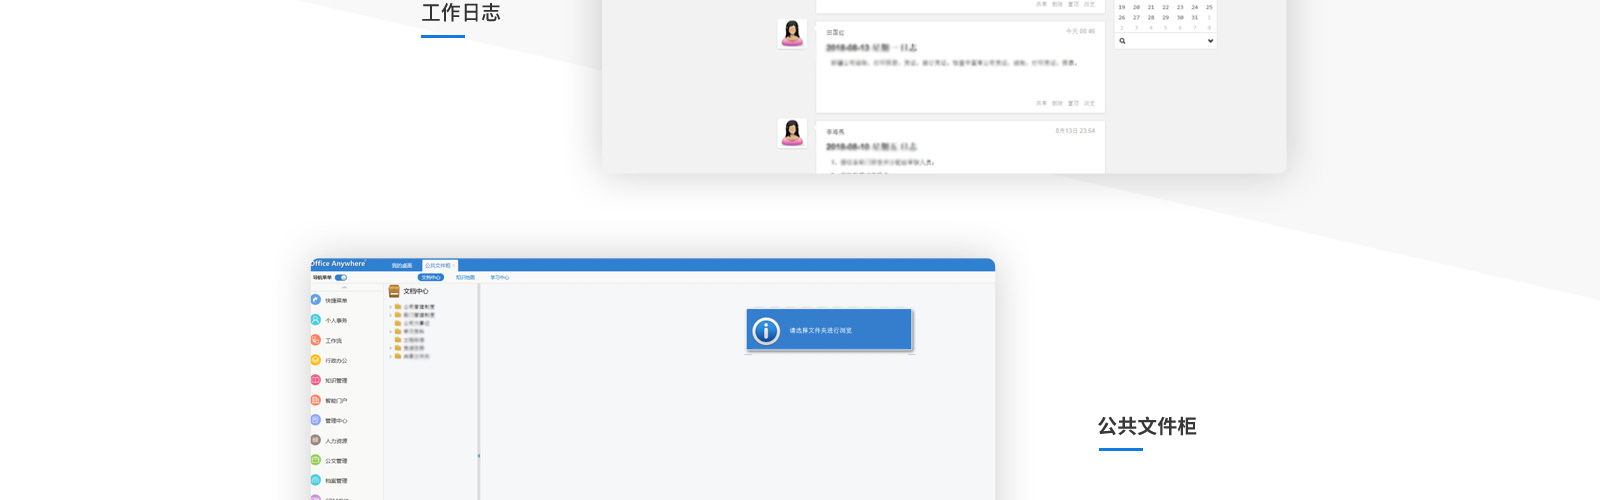Expand the second folder in 文档中心 tree
Viewport: 1600px width, 500px height.
coord(391,315)
